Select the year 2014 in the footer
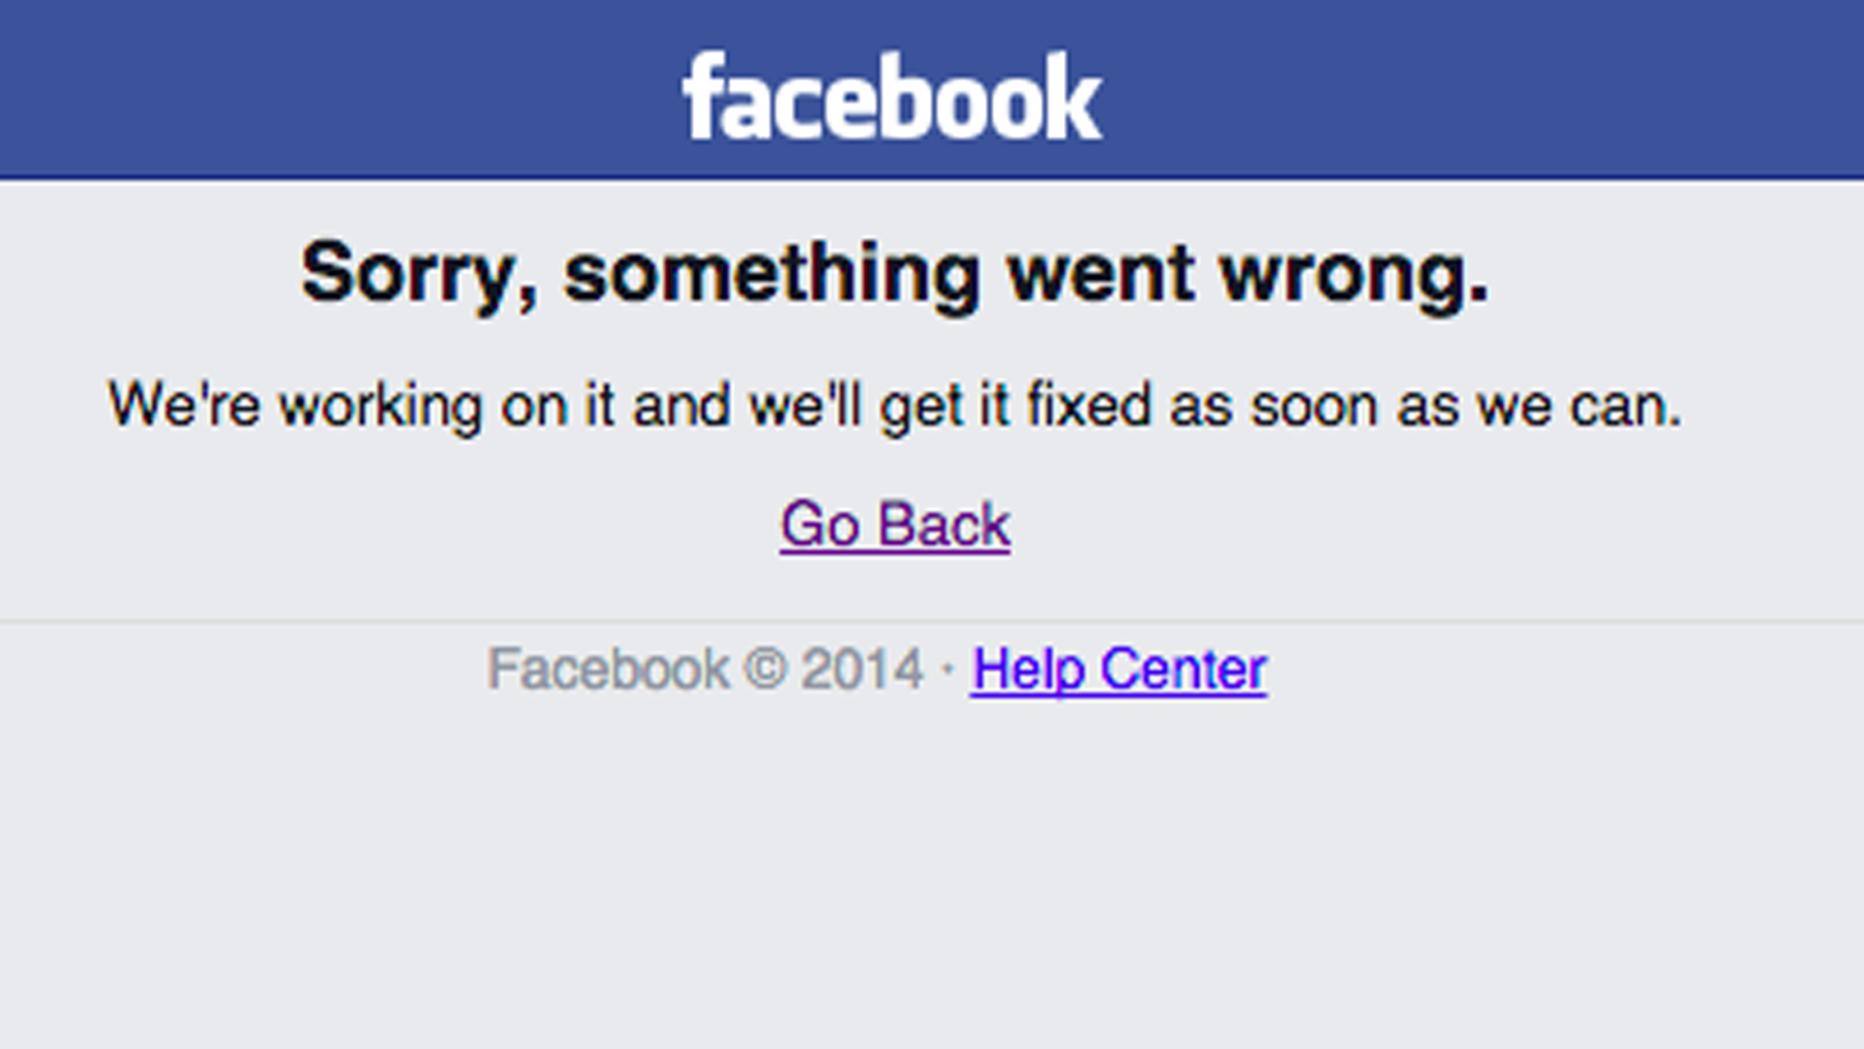Image resolution: width=1864 pixels, height=1049 pixels. pos(862,668)
